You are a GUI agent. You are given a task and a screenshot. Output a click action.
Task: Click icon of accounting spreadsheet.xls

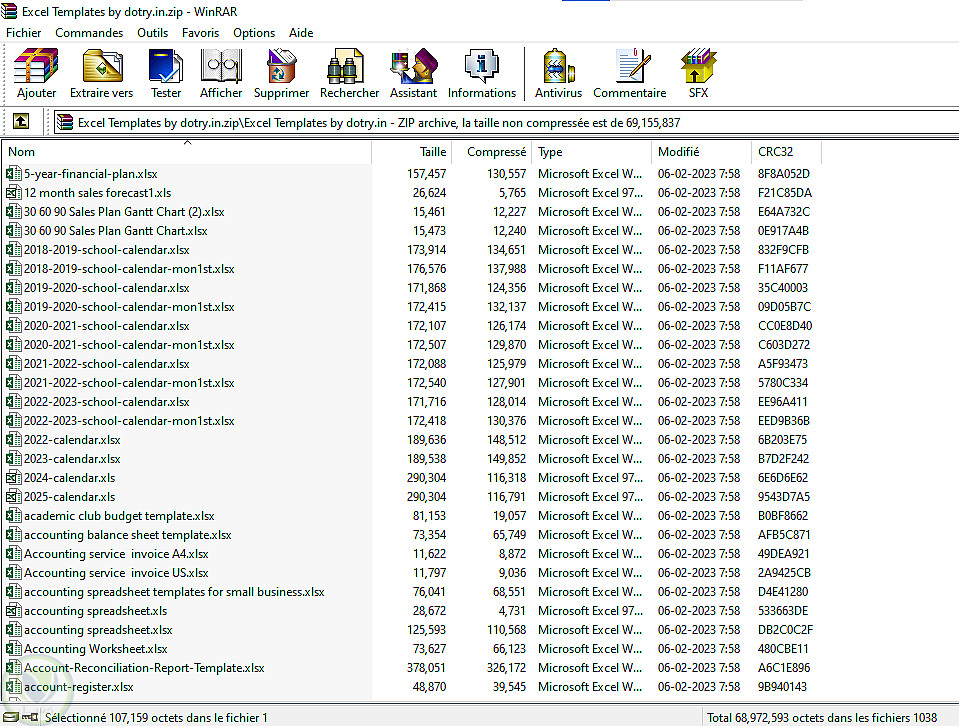[x=13, y=610]
